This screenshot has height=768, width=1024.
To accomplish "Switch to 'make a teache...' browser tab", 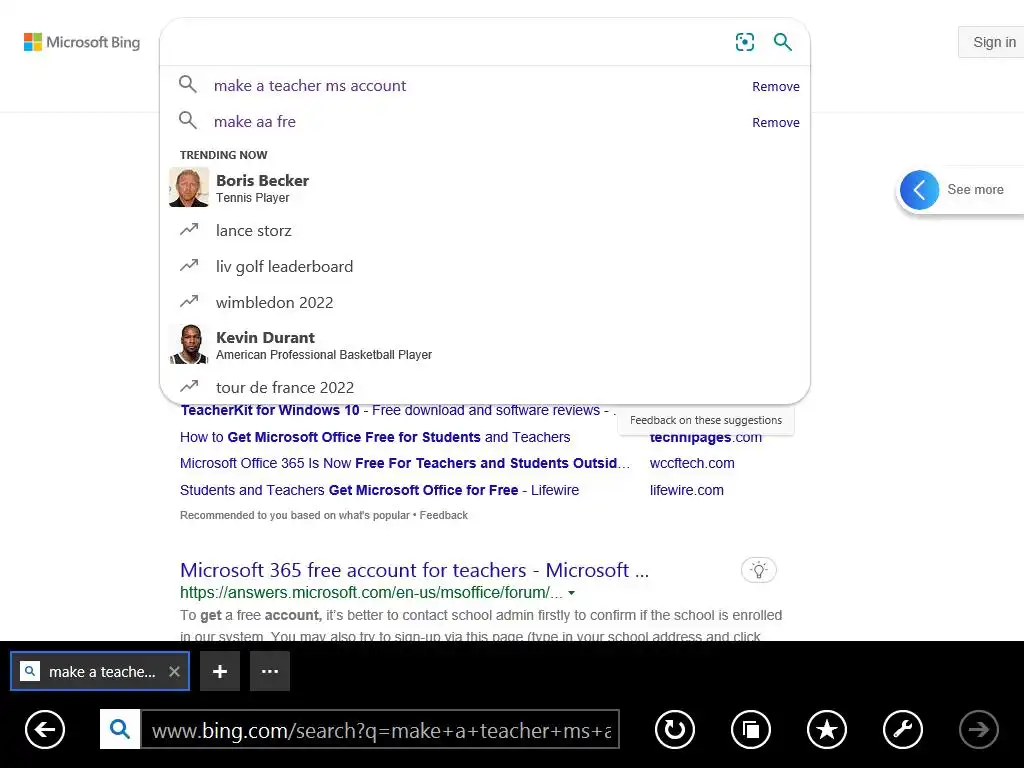I will click(100, 671).
